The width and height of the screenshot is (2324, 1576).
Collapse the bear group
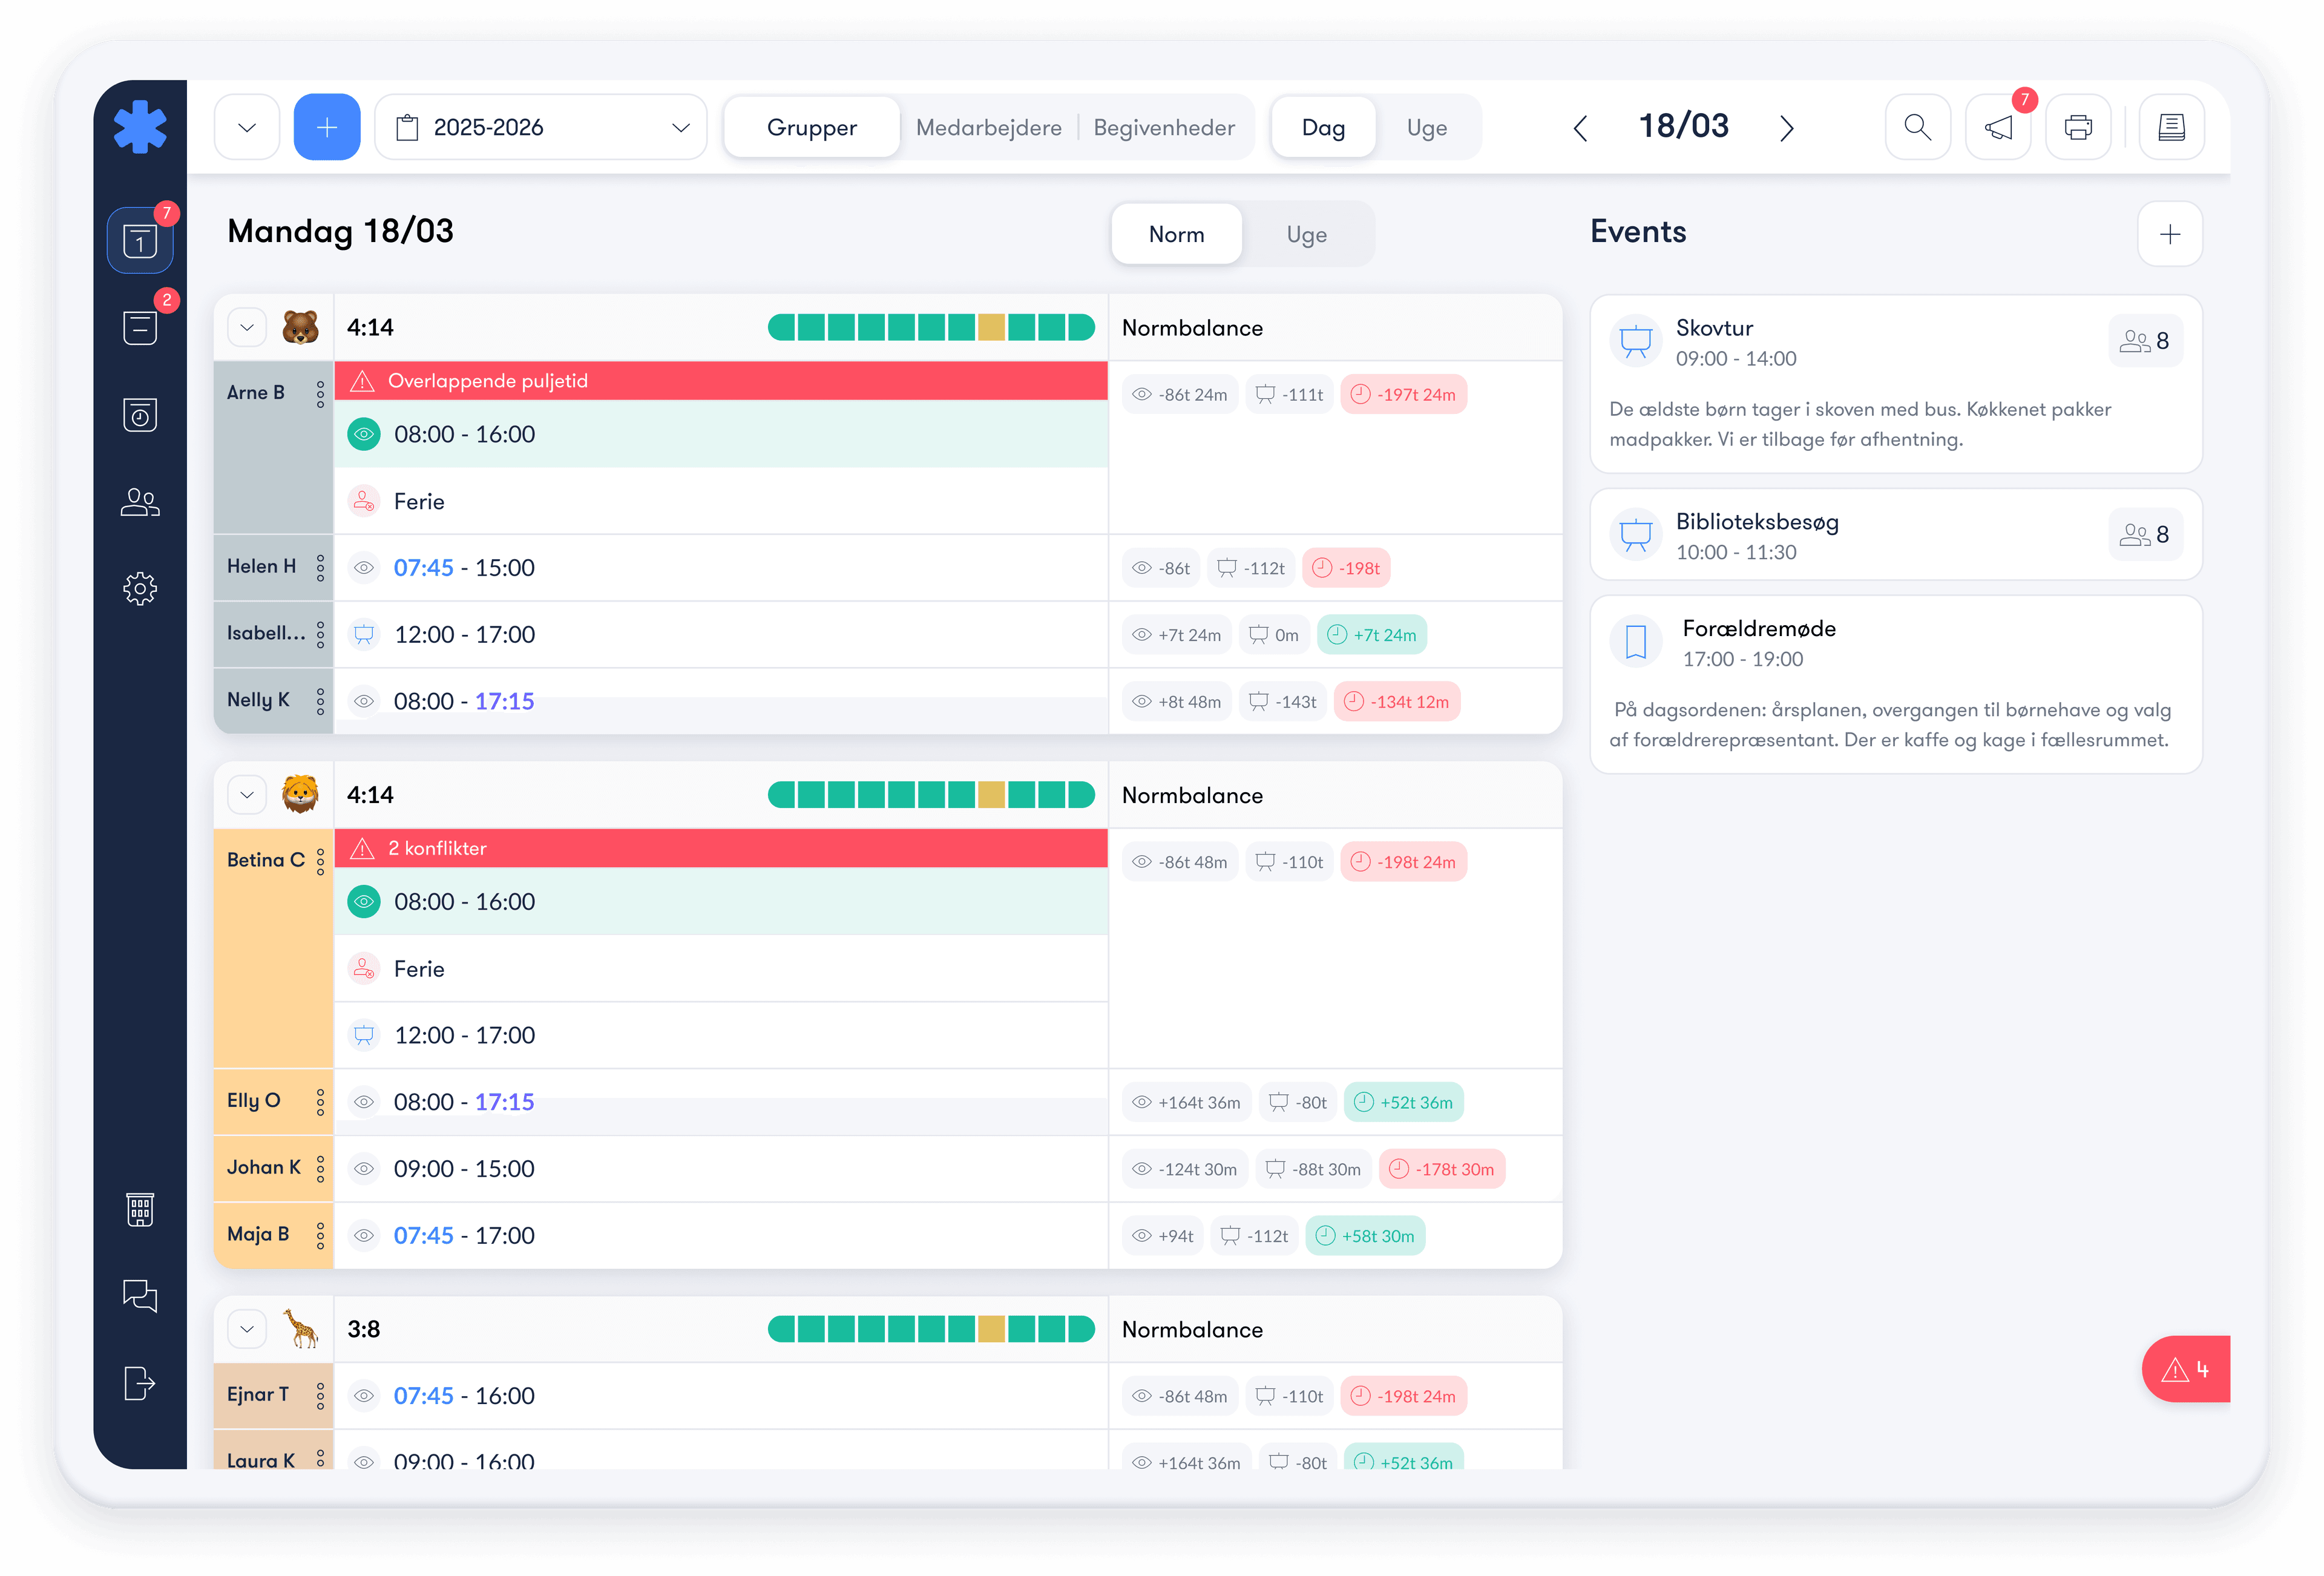coord(247,327)
